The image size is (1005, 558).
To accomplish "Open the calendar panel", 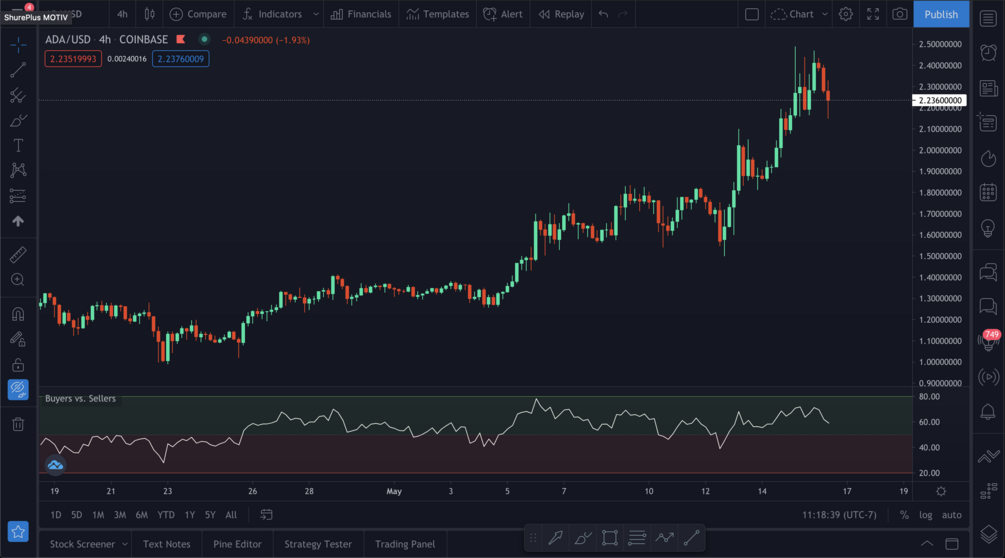I will click(988, 192).
